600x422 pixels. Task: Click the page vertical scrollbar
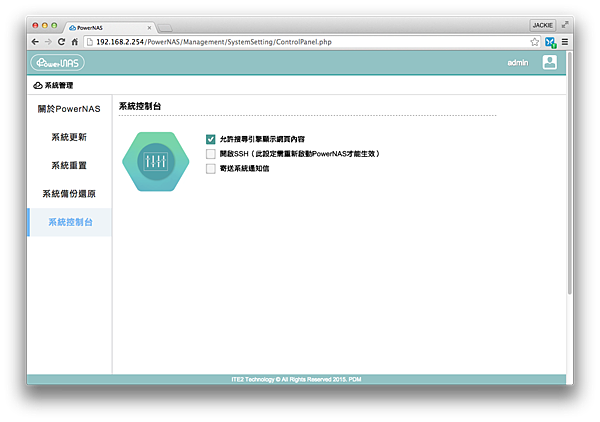click(569, 173)
